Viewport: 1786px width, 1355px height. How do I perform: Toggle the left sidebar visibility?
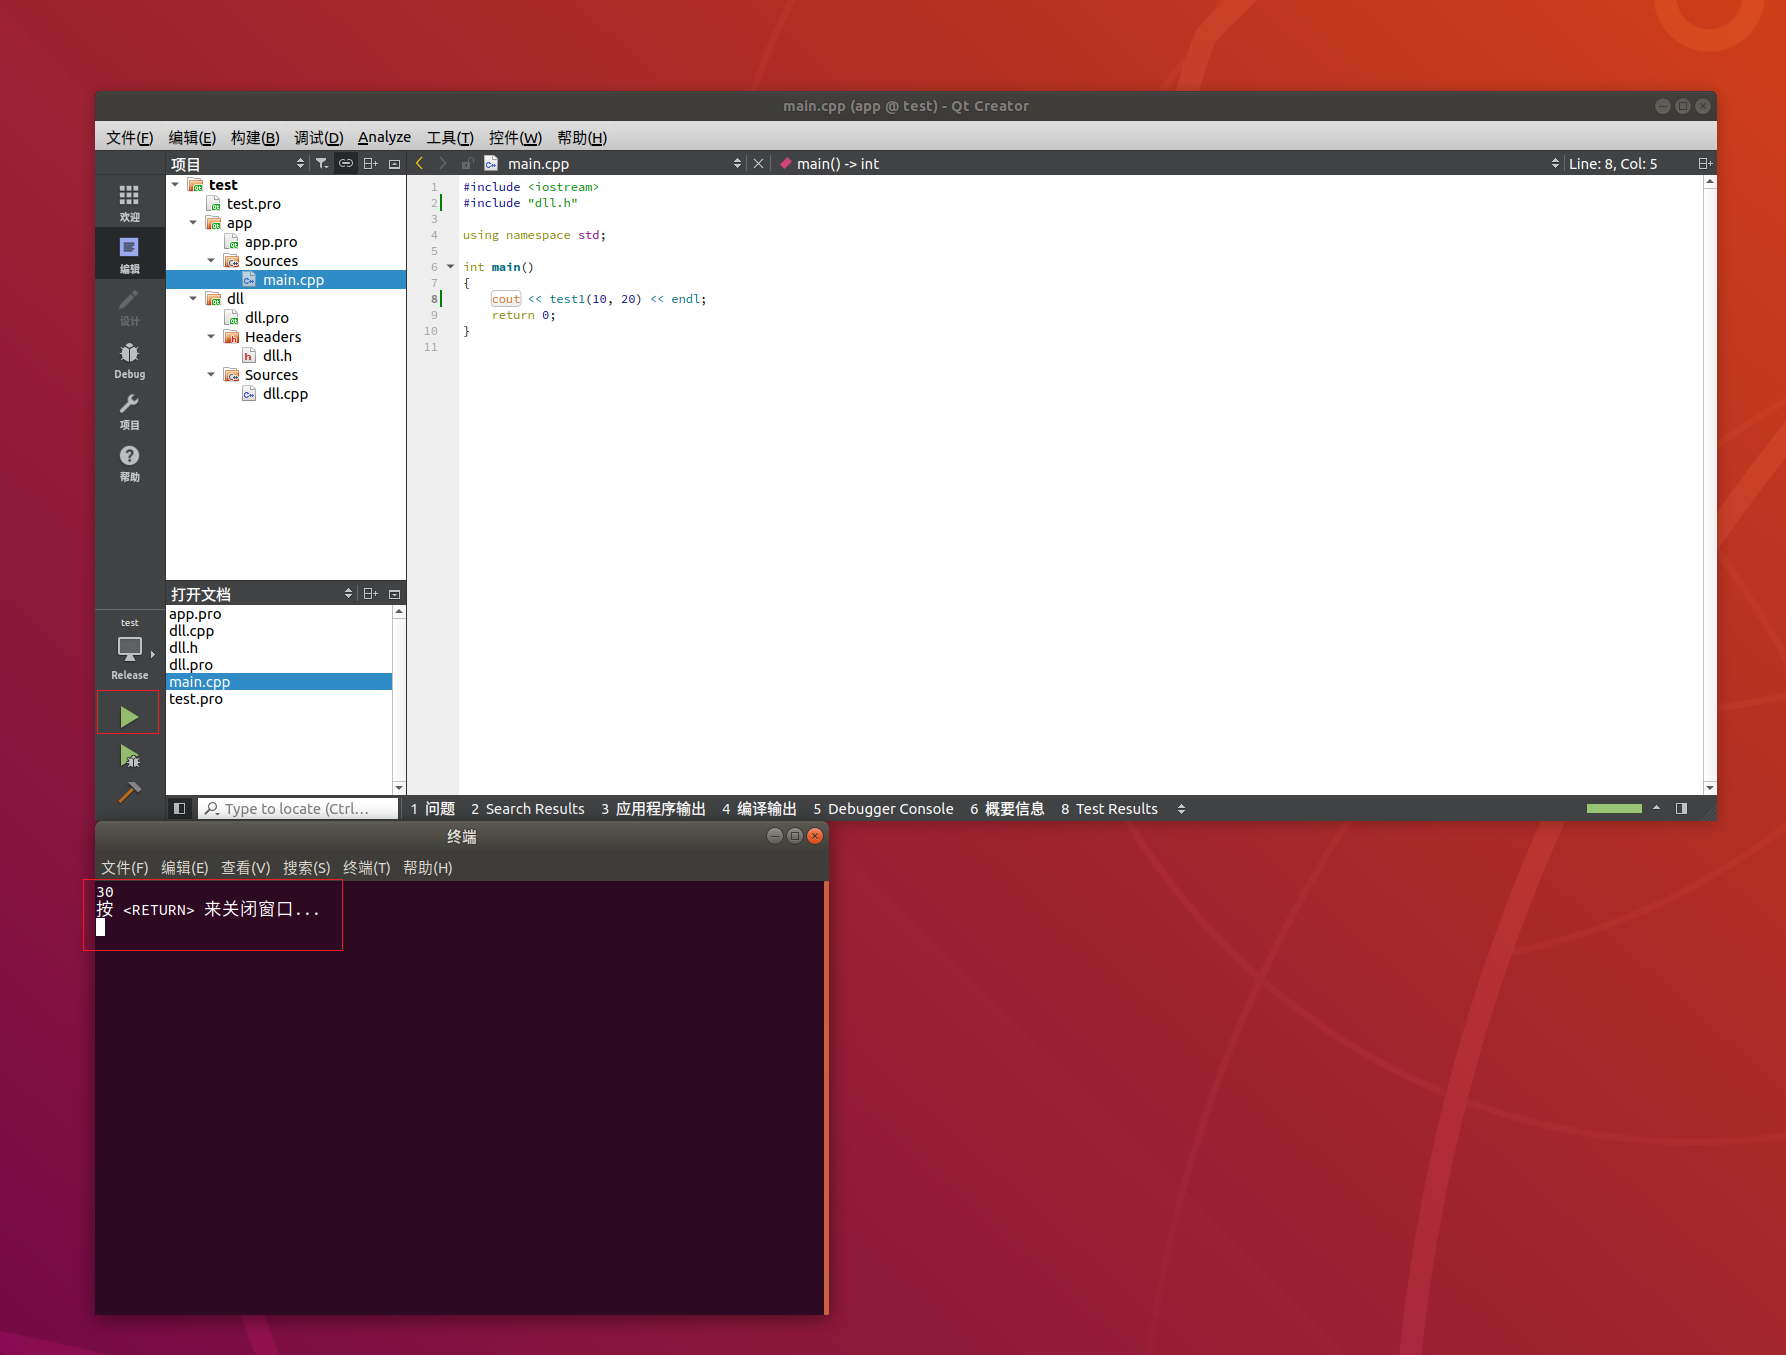(x=180, y=808)
